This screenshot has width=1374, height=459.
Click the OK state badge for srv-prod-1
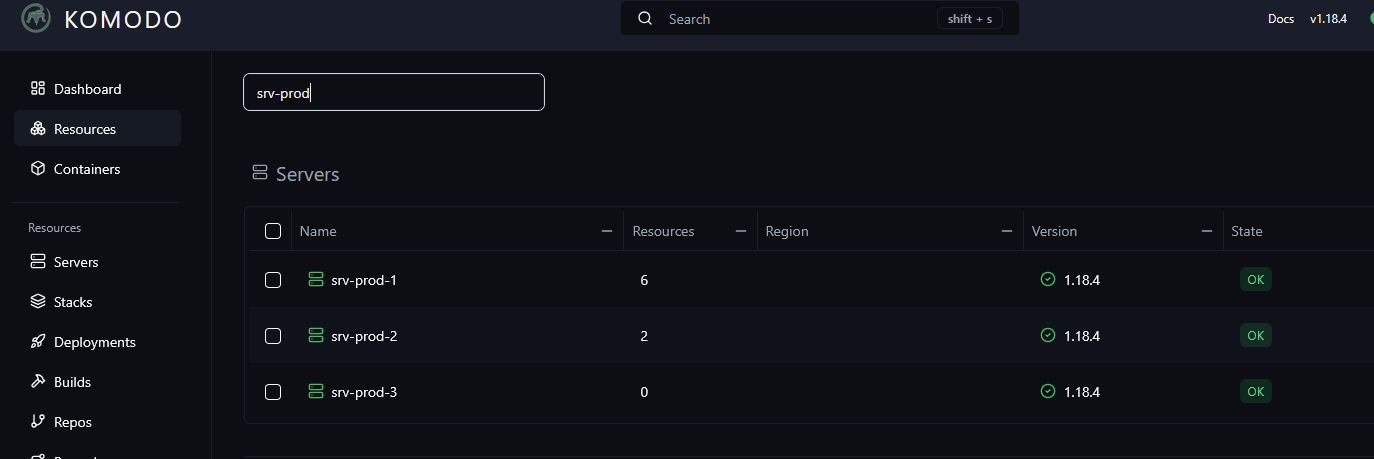click(1256, 280)
